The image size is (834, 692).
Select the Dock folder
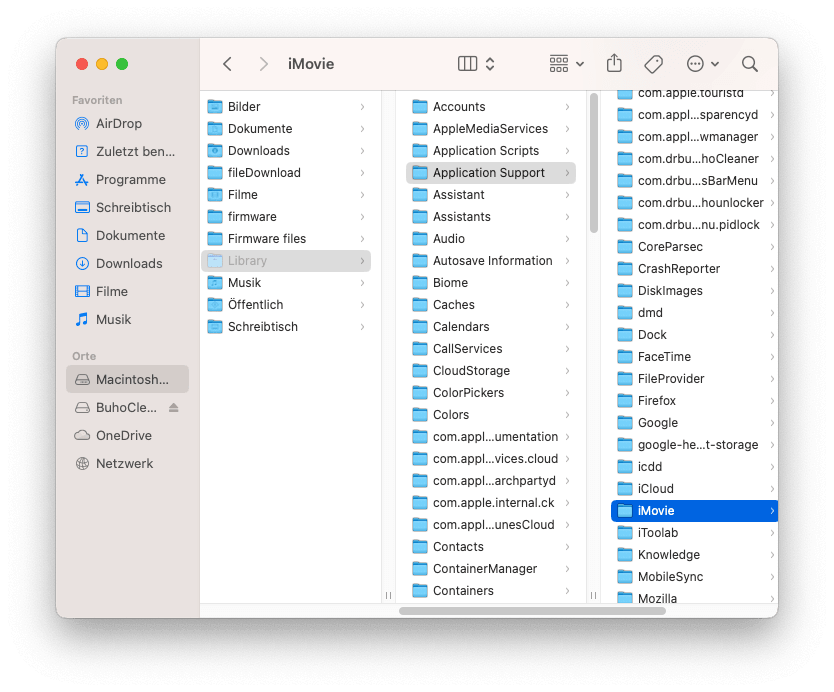pos(695,335)
